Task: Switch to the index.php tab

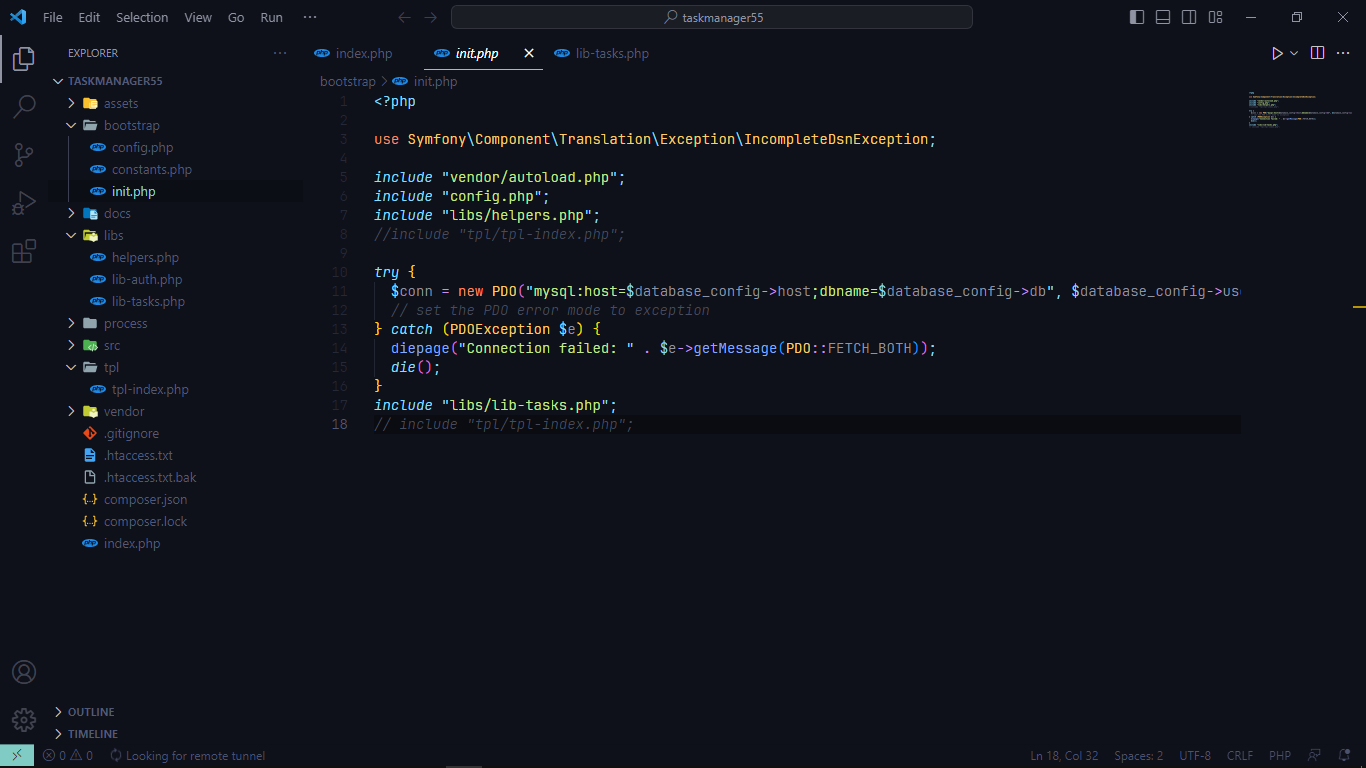Action: (363, 53)
